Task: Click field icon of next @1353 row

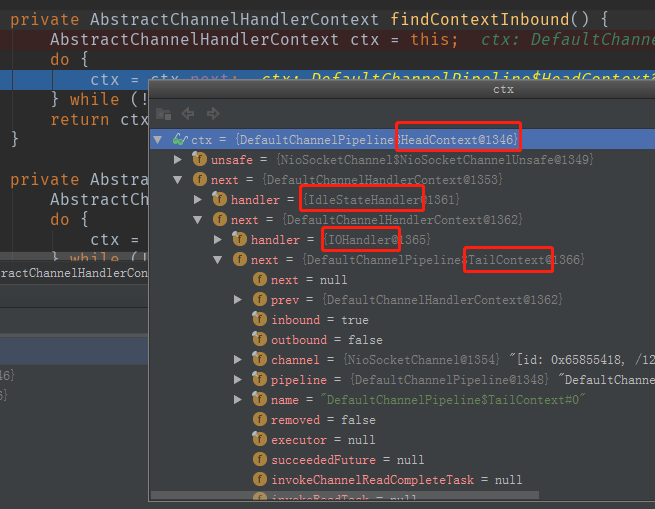Action: point(200,180)
